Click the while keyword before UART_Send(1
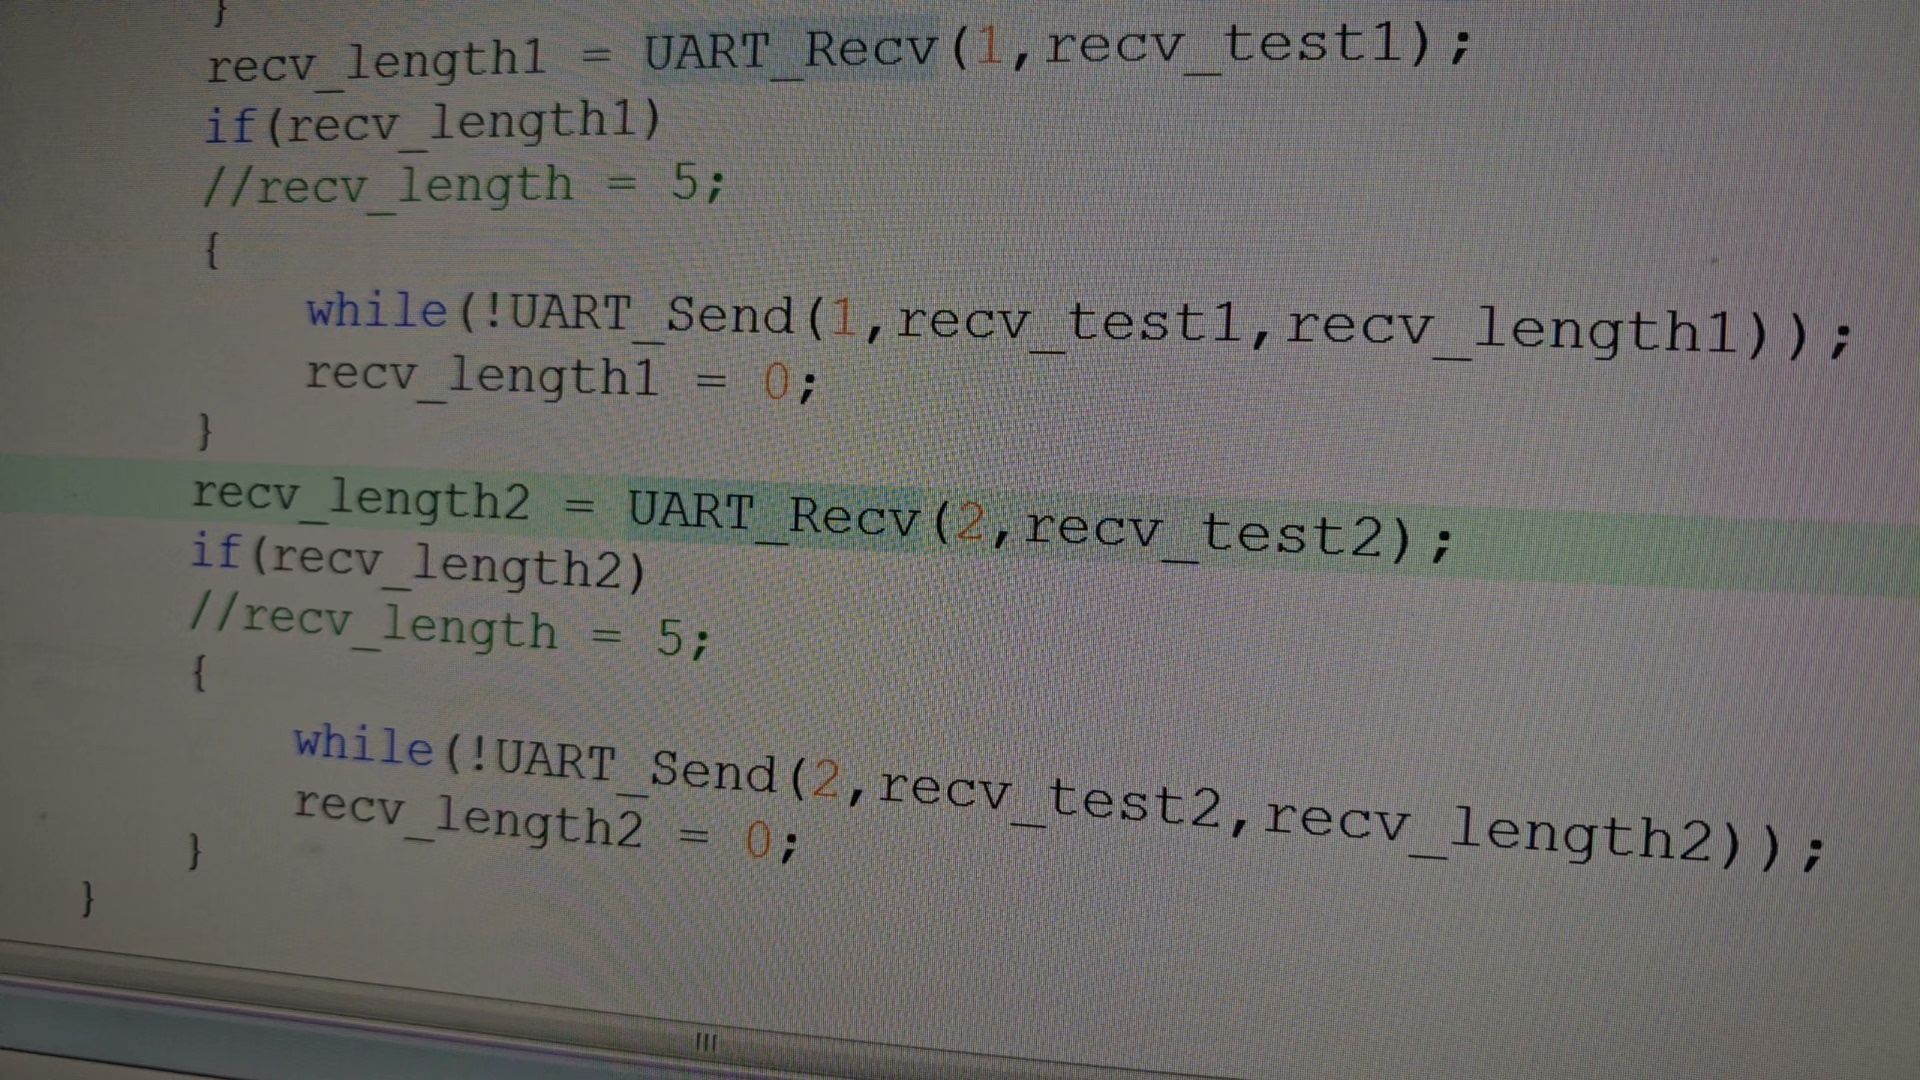Screen dimensions: 1920x1080 click(376, 311)
